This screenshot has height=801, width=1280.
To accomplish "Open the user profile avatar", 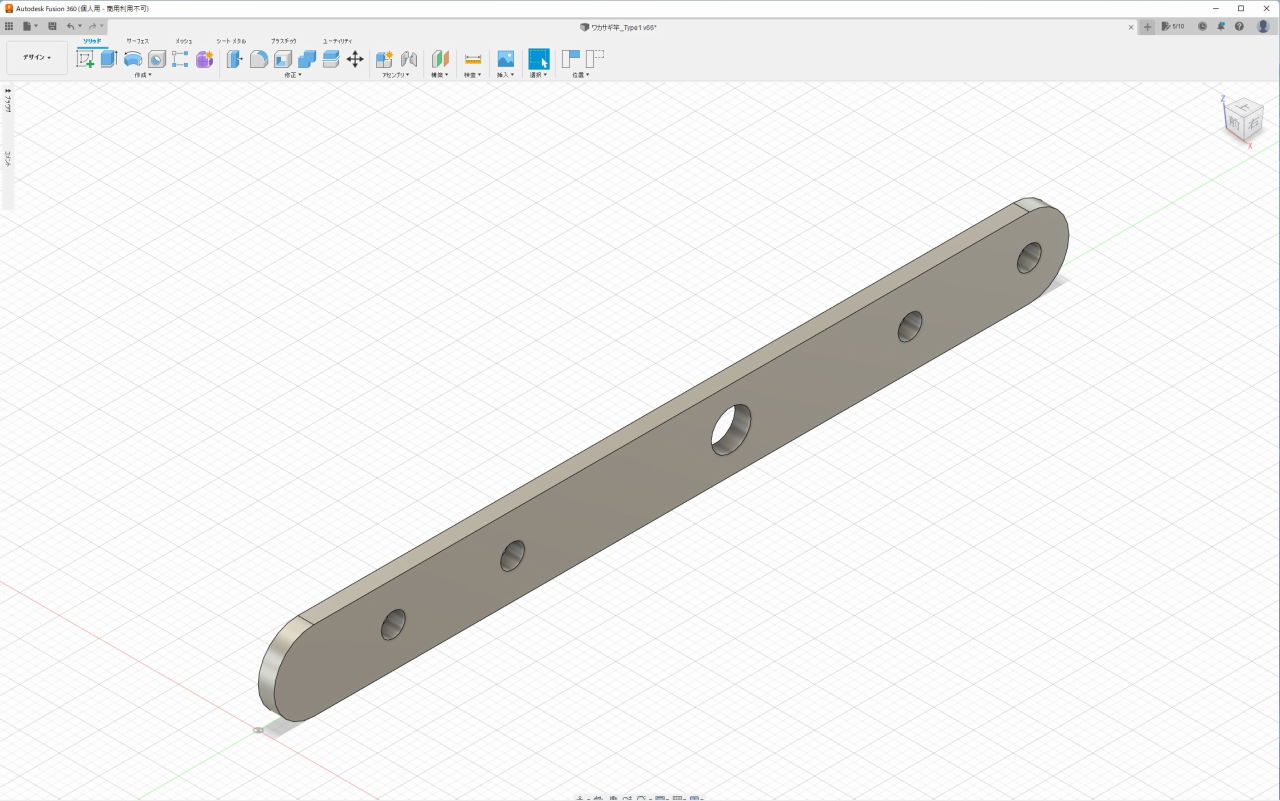I will [x=1263, y=27].
